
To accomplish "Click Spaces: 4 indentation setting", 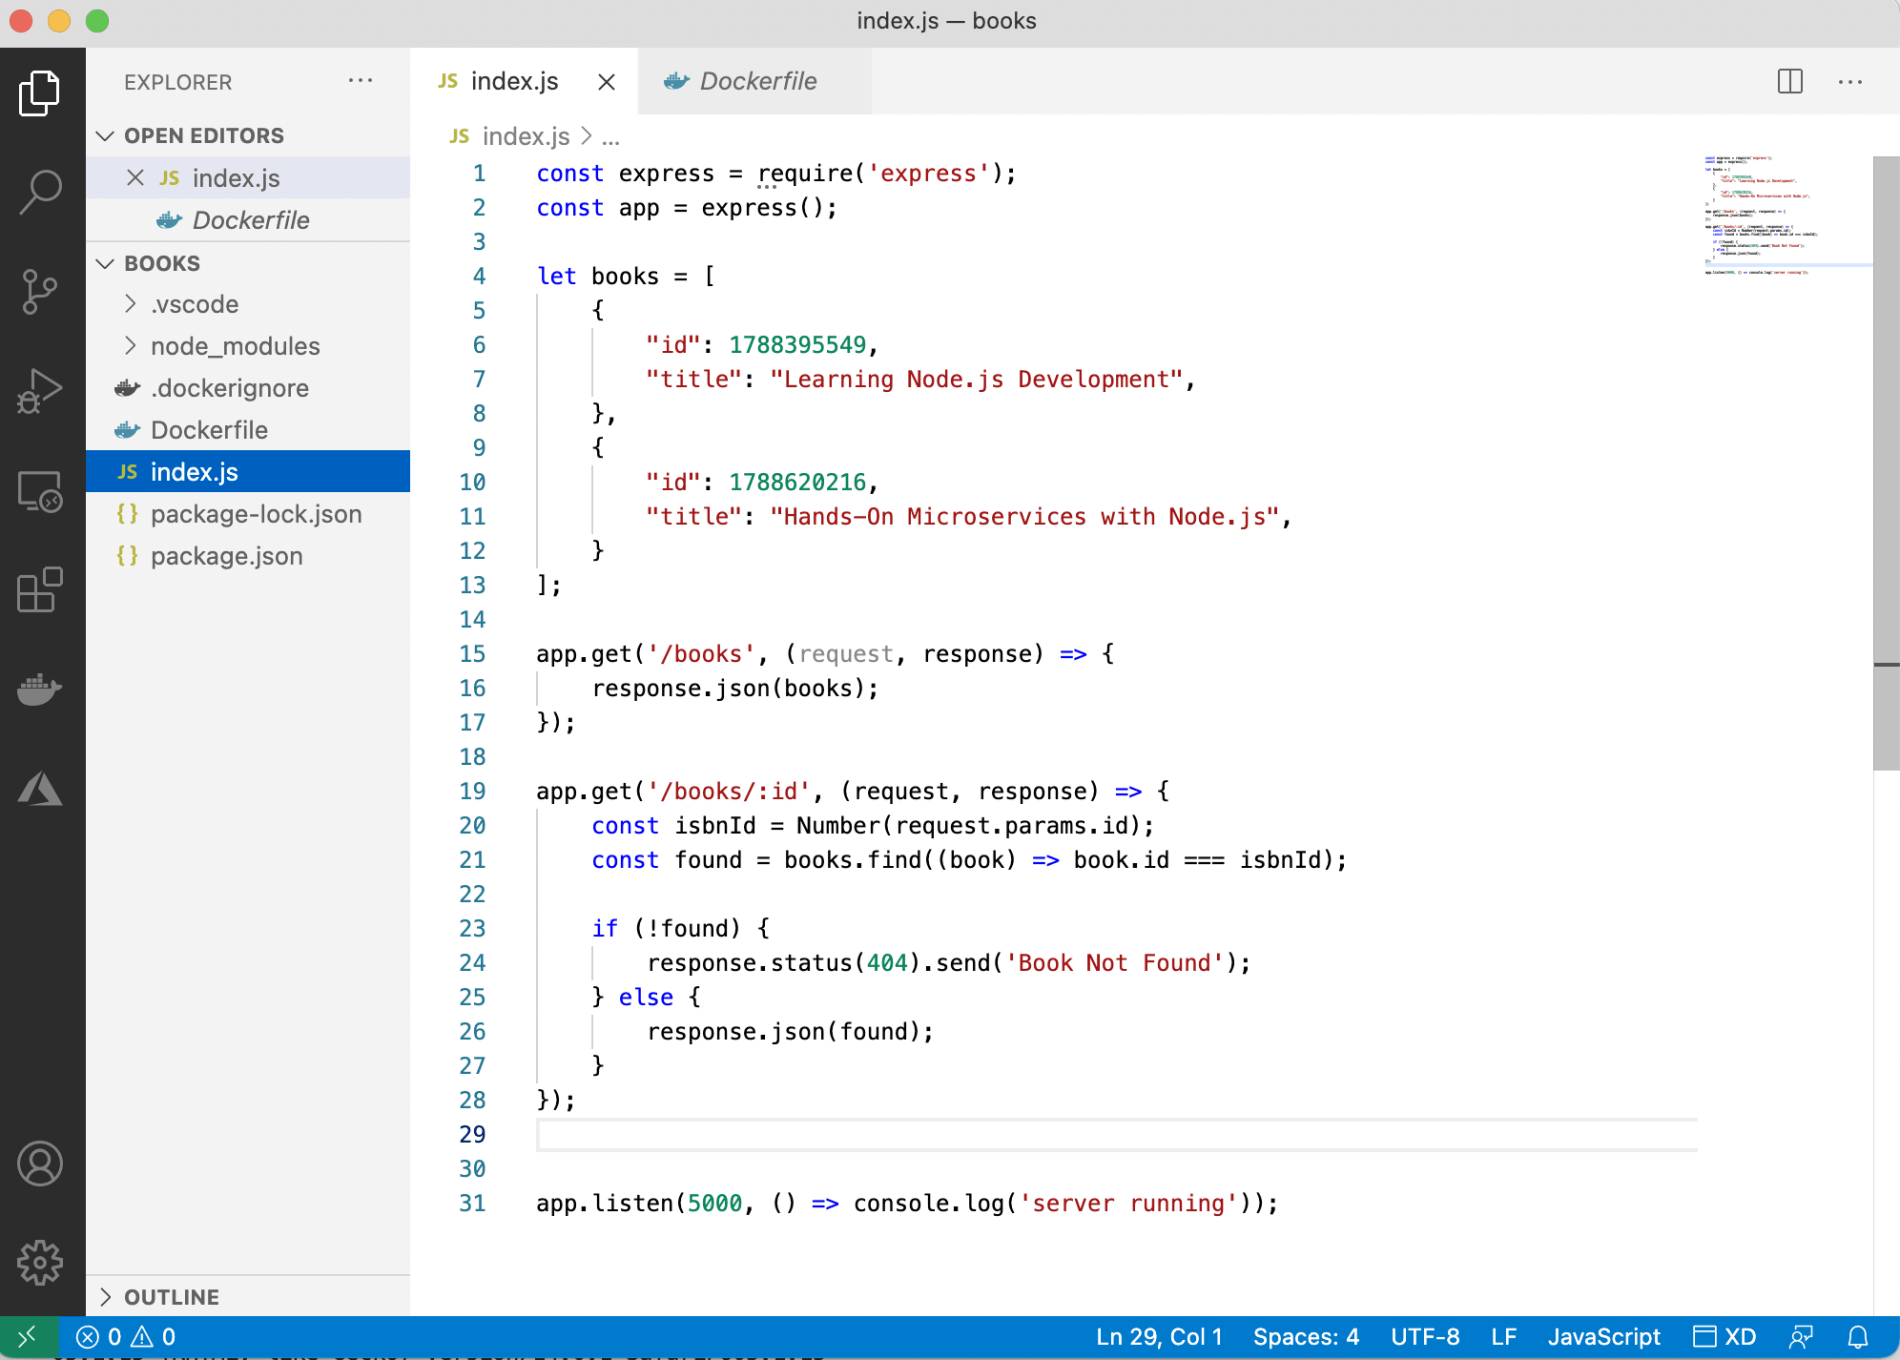I will click(x=1305, y=1337).
